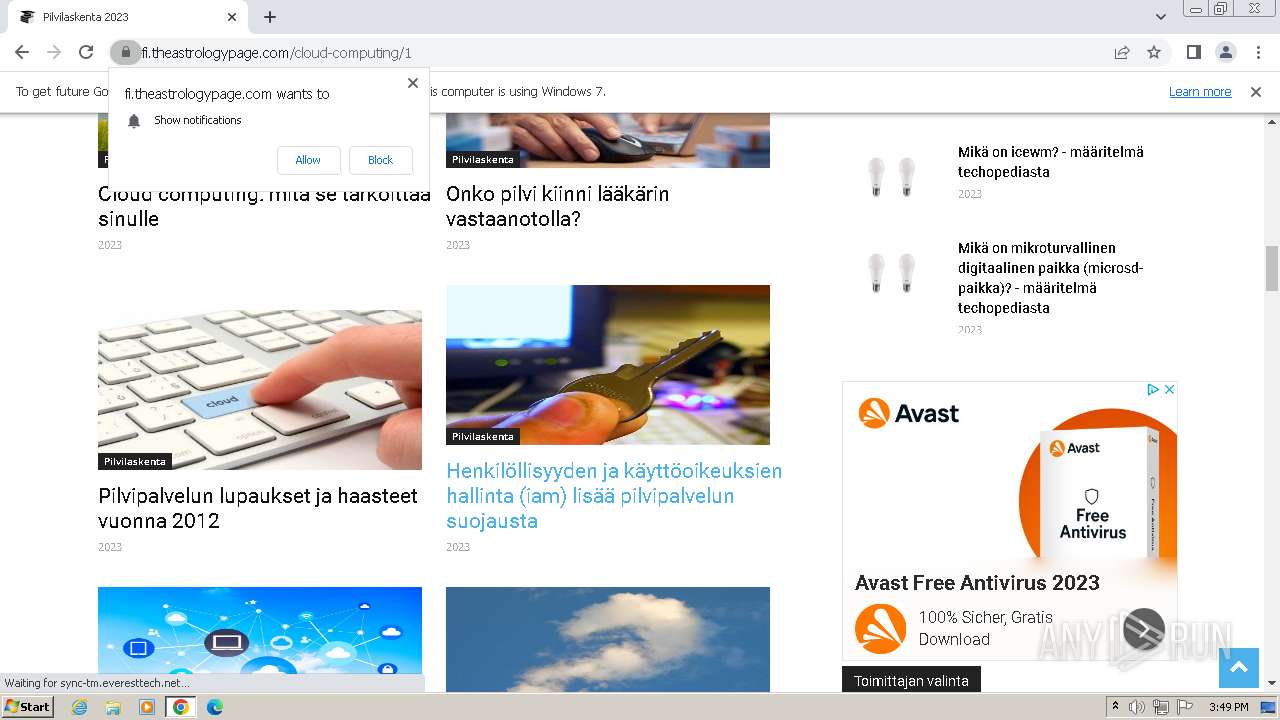Screen dimensions: 1280x720
Task: Close the Pilvilaskenta 2023 tab
Action: pyautogui.click(x=232, y=17)
